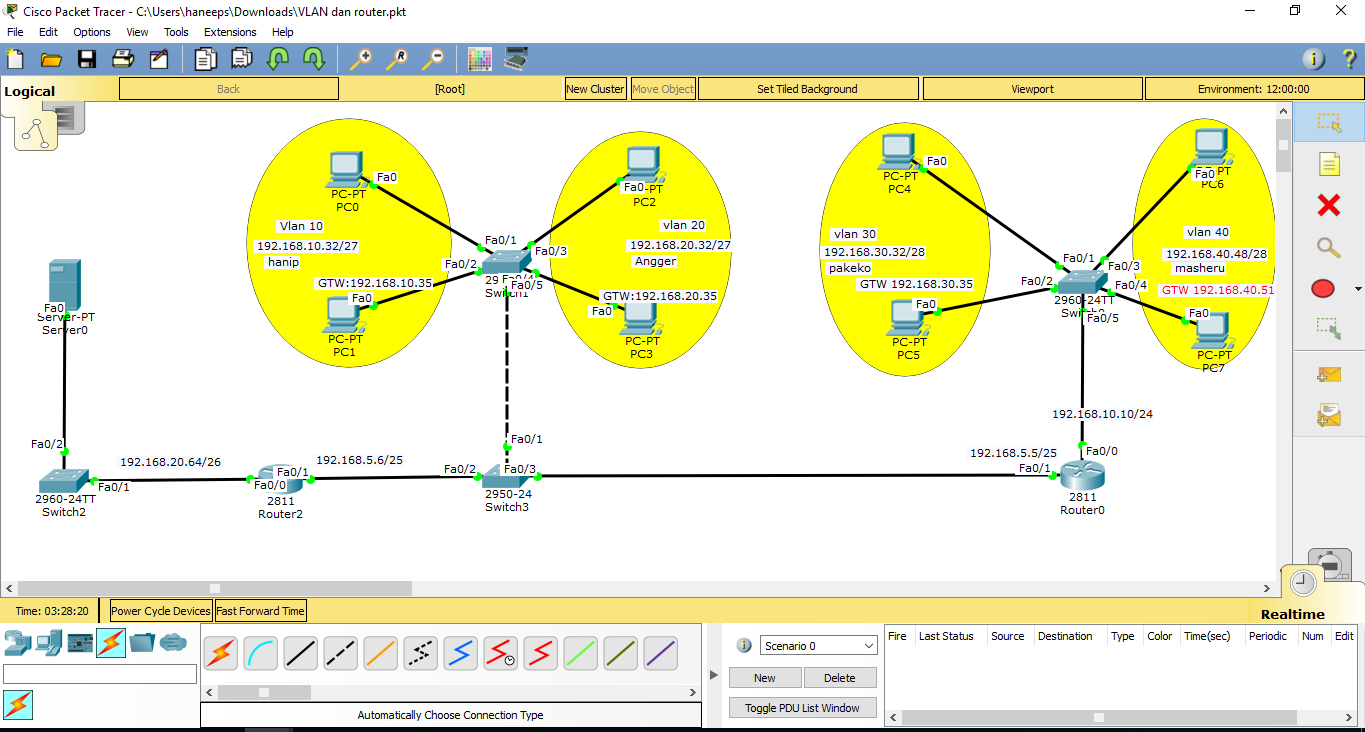Screen dimensions: 1365x732
Task: Click the Add Simple PDU envelope icon
Action: (1330, 374)
